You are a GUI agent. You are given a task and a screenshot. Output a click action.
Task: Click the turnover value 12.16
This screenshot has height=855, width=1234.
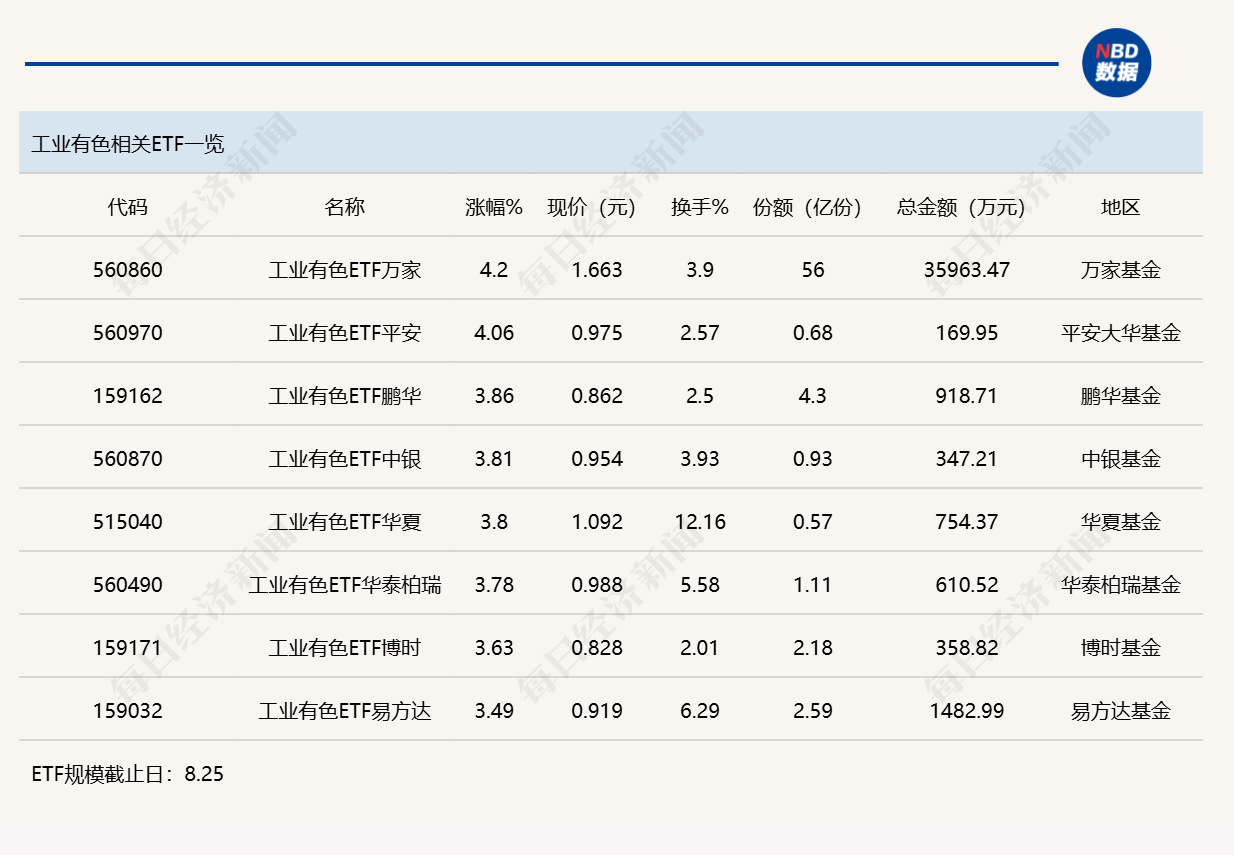[700, 522]
